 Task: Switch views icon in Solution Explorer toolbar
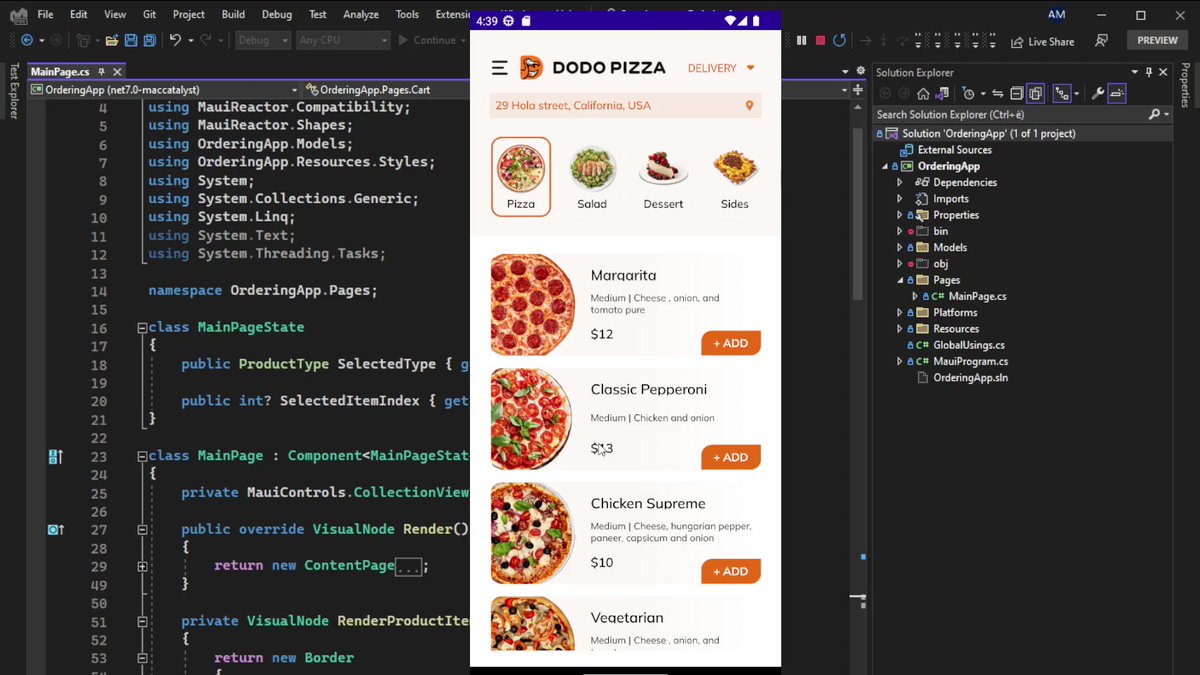click(x=944, y=93)
